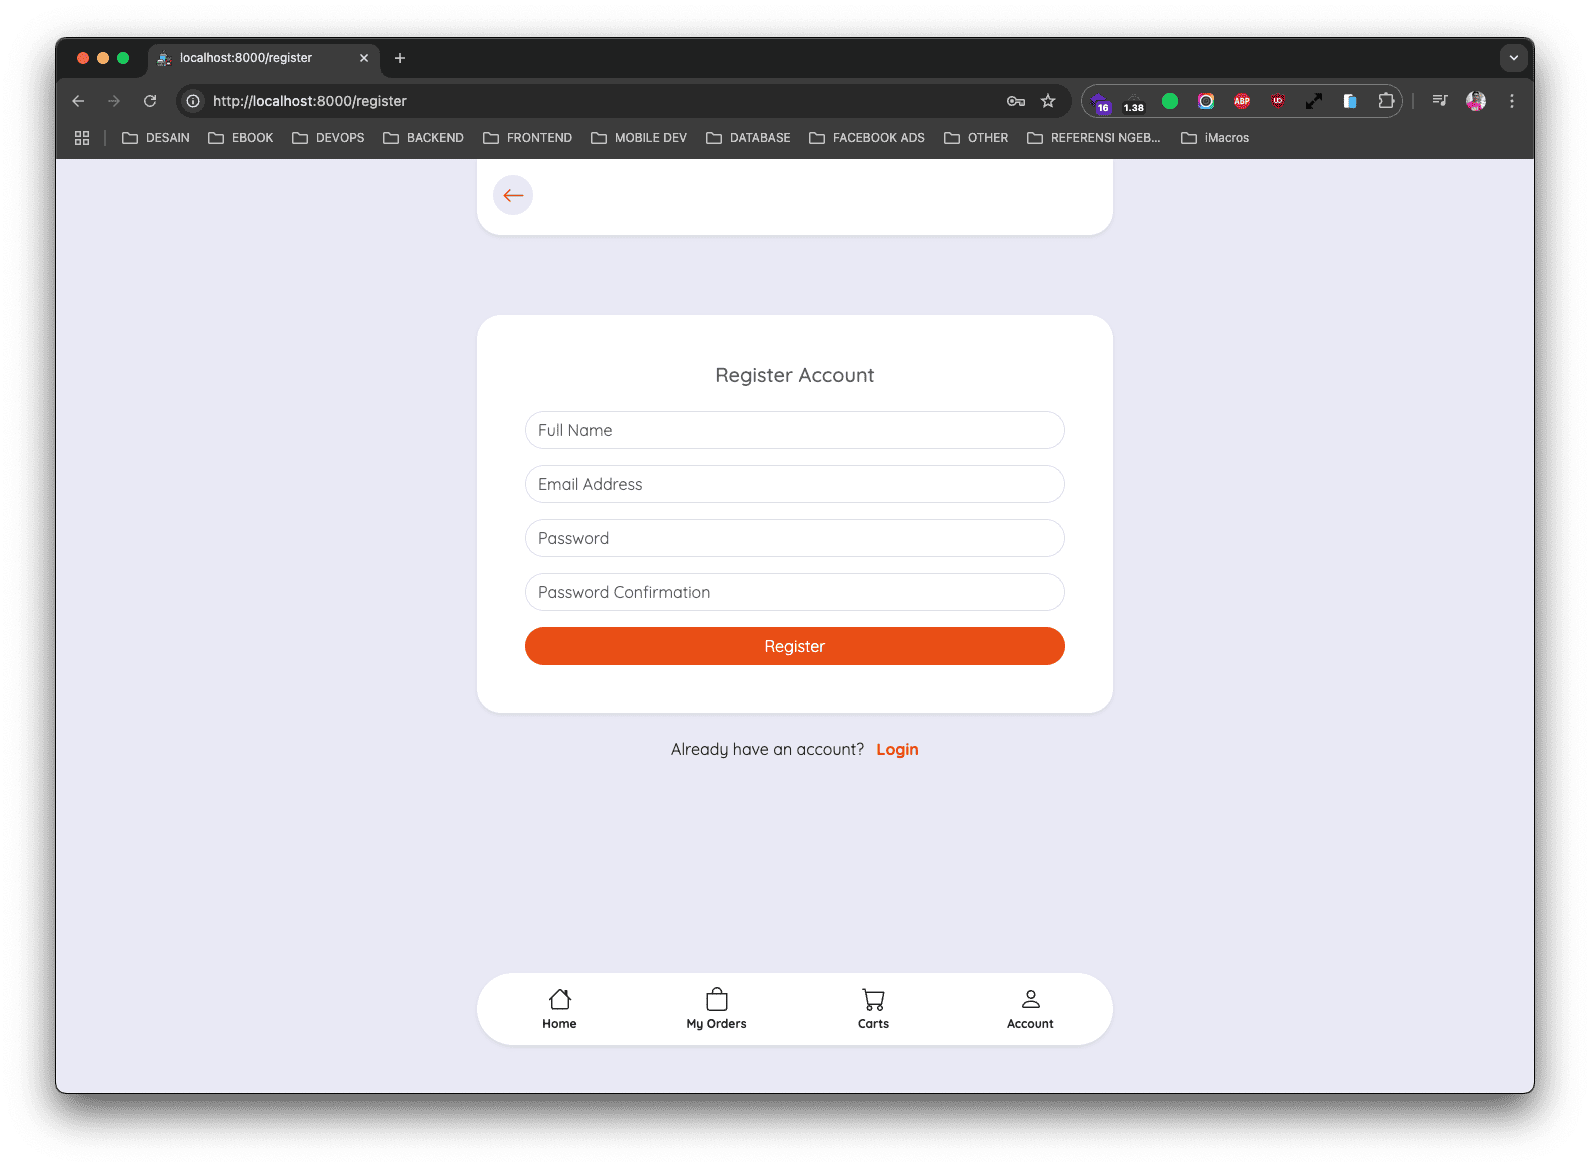Open Carts in bottom navigation
The width and height of the screenshot is (1590, 1167).
(873, 1008)
